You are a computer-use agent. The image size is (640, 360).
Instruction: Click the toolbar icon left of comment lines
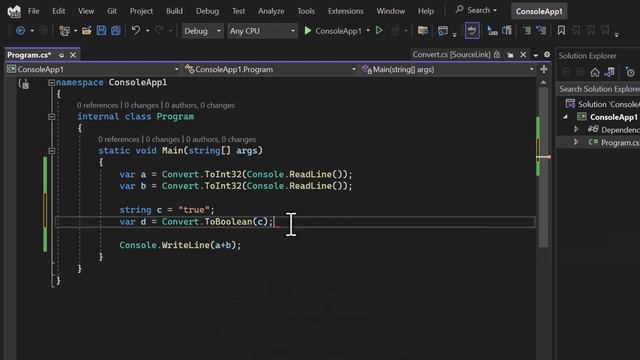click(x=507, y=31)
